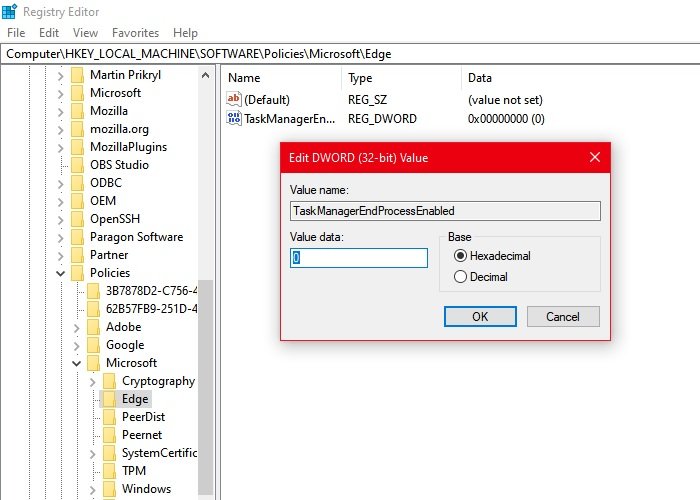Click the (value not set) data cell
This screenshot has width=700, height=500.
[505, 100]
